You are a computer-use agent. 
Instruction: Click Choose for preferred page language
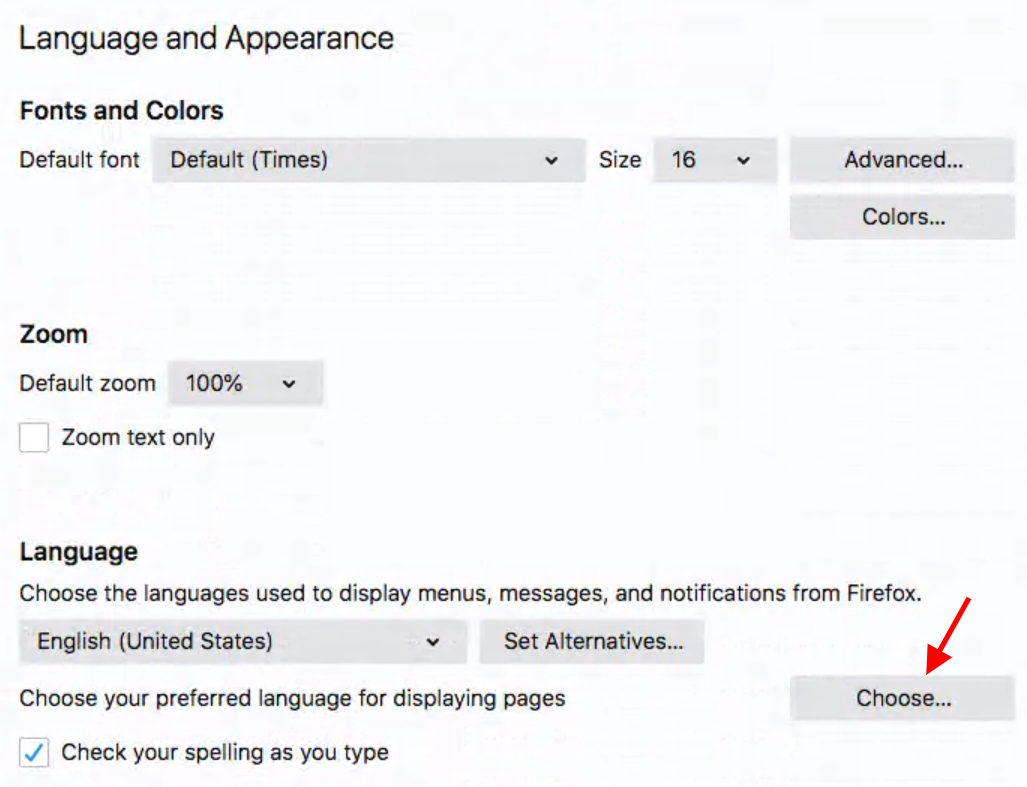click(x=902, y=699)
